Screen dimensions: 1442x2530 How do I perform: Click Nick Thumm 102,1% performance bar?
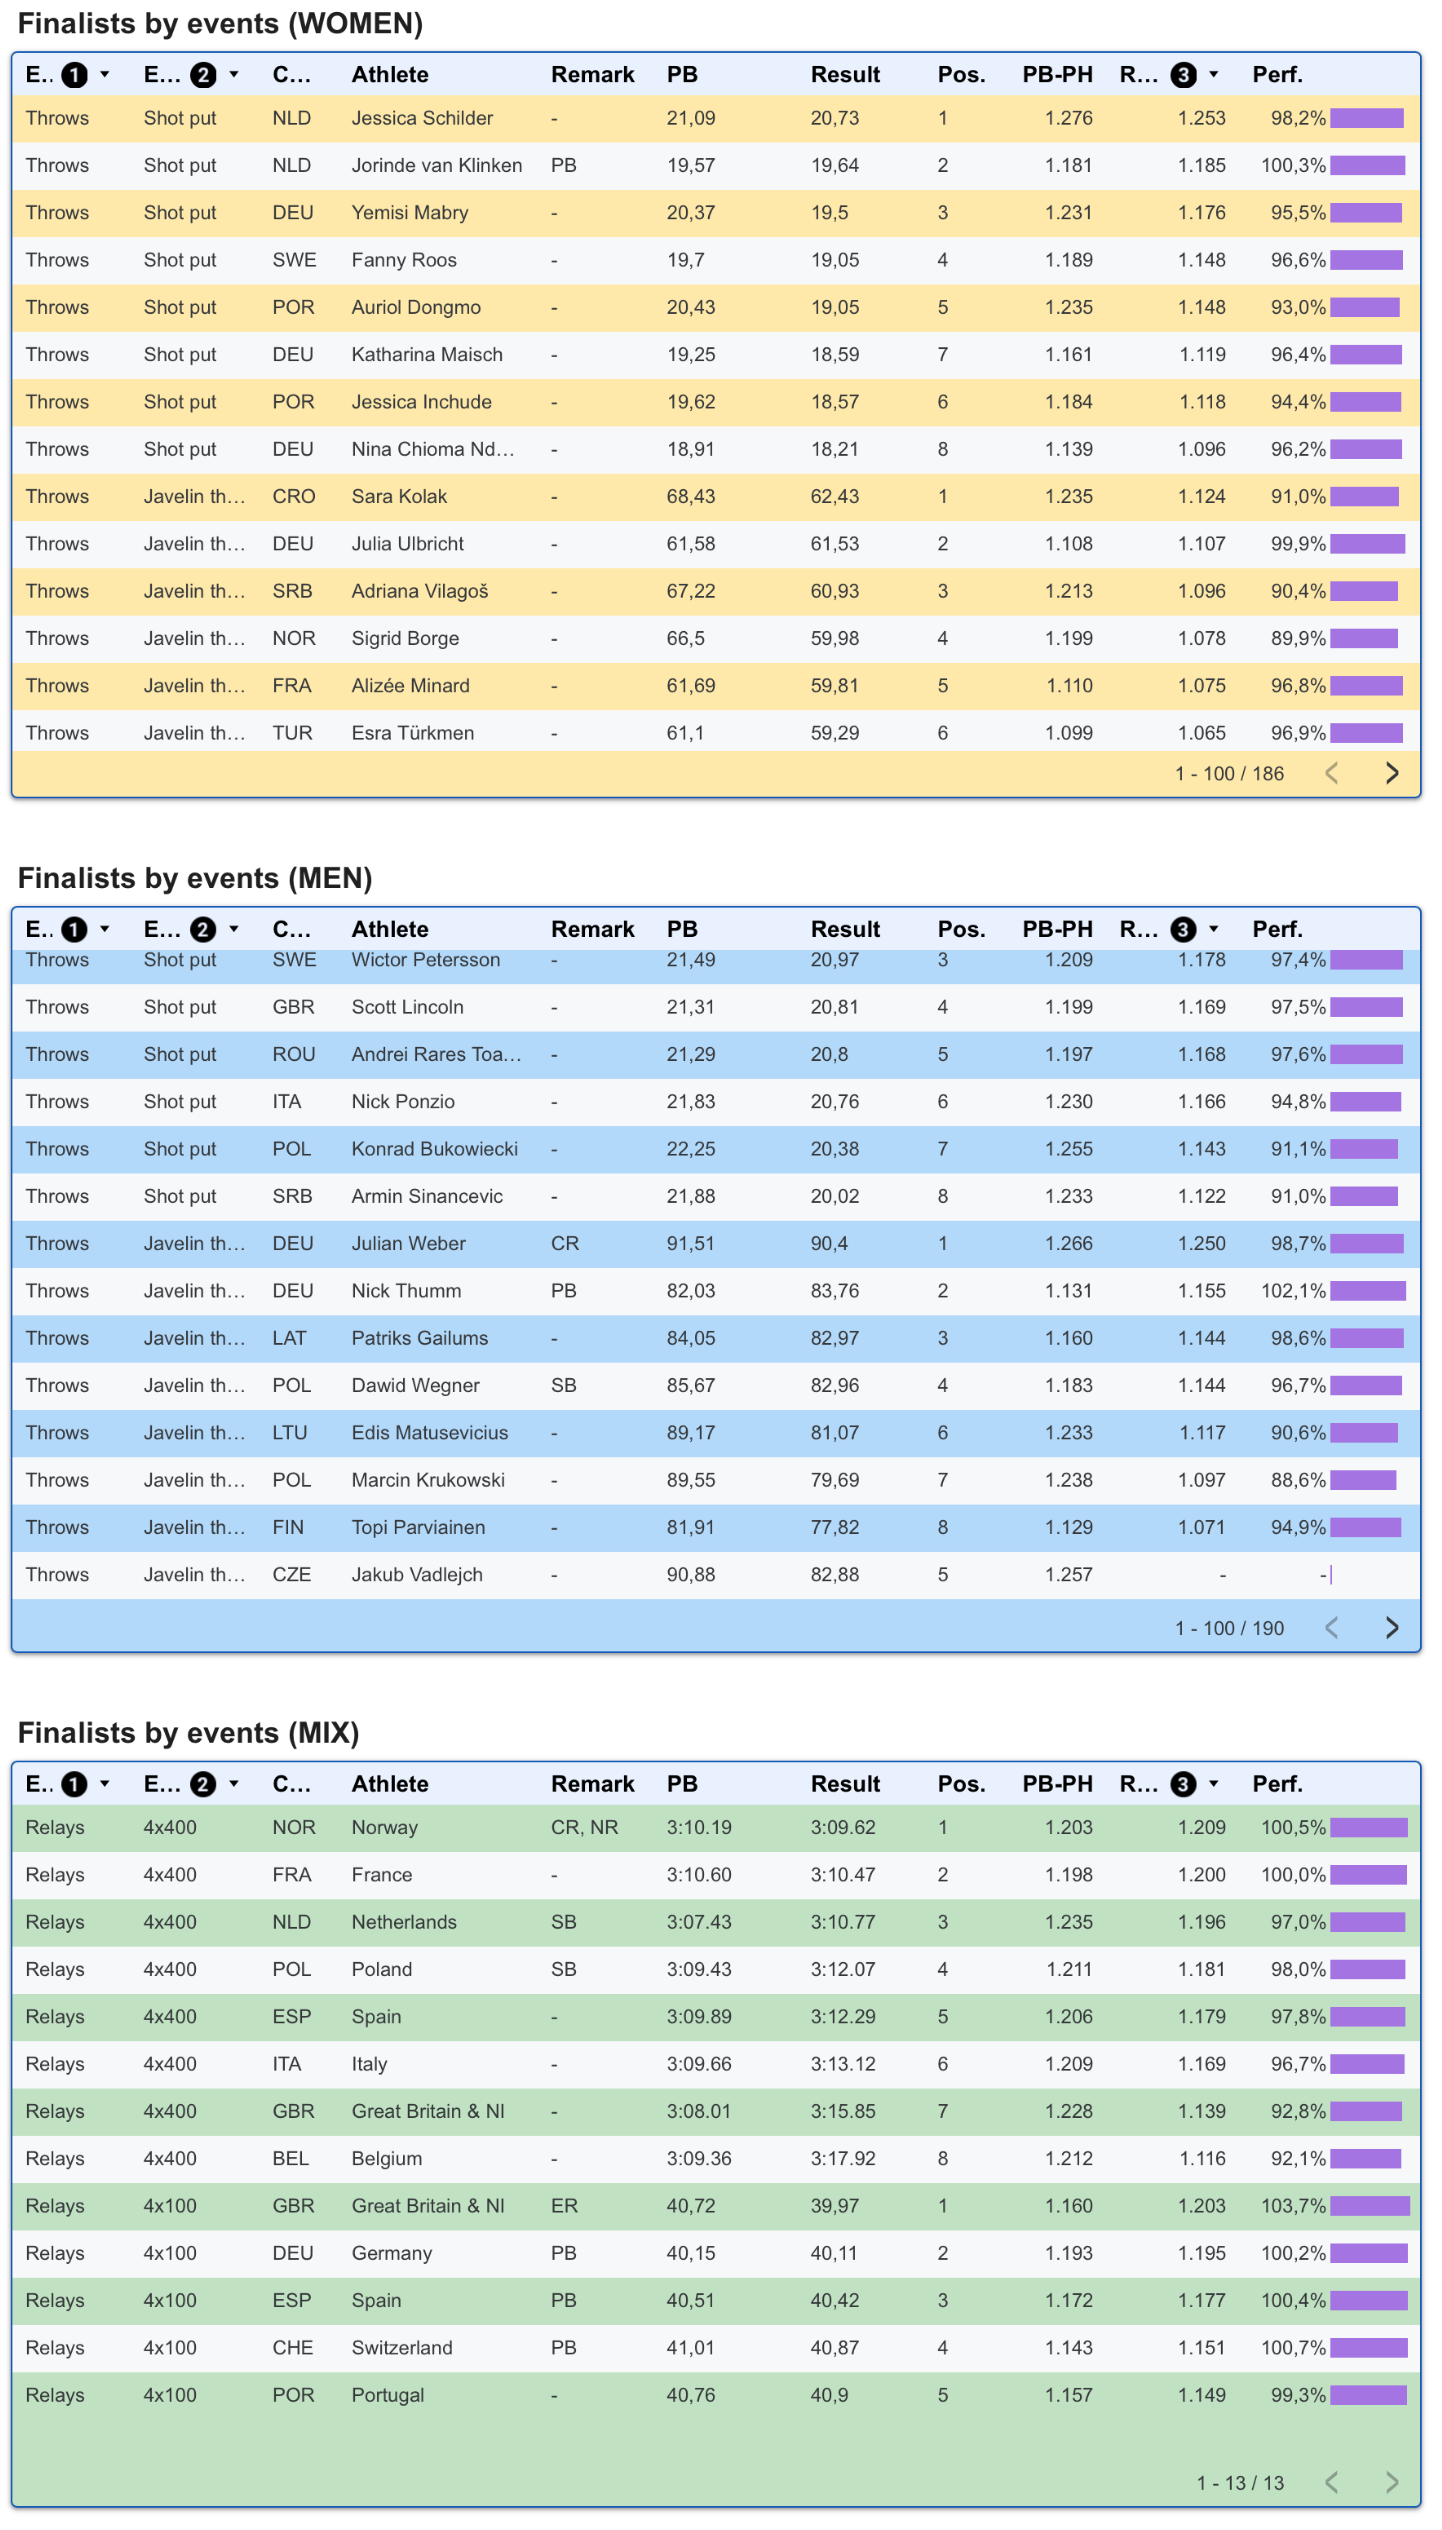point(1368,1292)
